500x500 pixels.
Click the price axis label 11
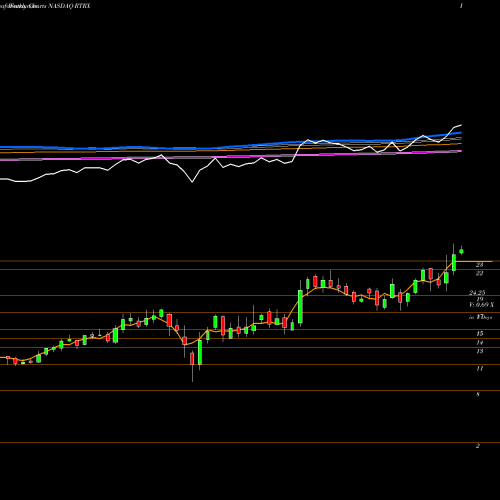click(480, 369)
